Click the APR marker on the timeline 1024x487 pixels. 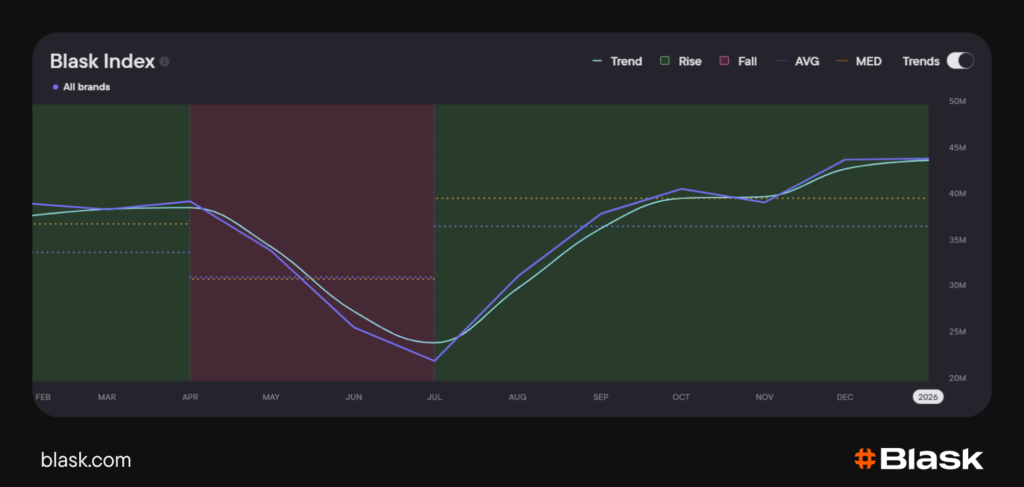point(190,397)
